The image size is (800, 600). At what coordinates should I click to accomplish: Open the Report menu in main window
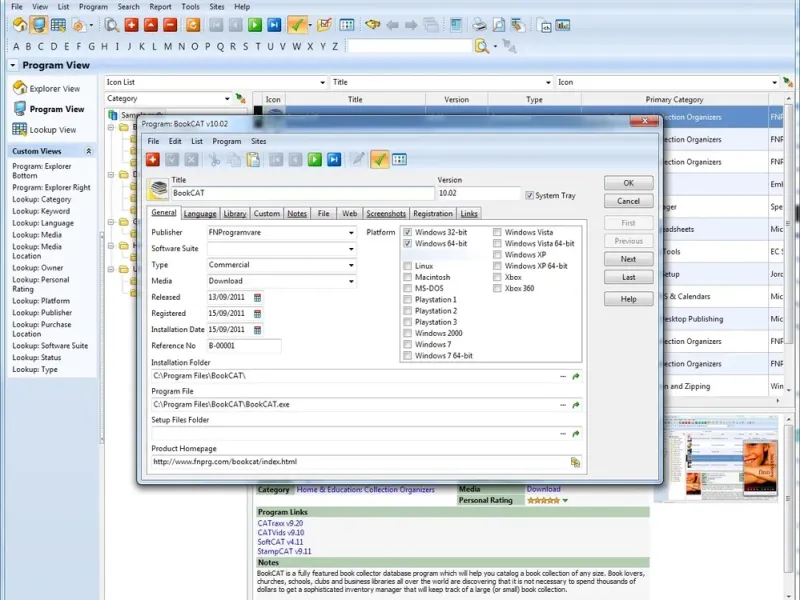click(160, 7)
